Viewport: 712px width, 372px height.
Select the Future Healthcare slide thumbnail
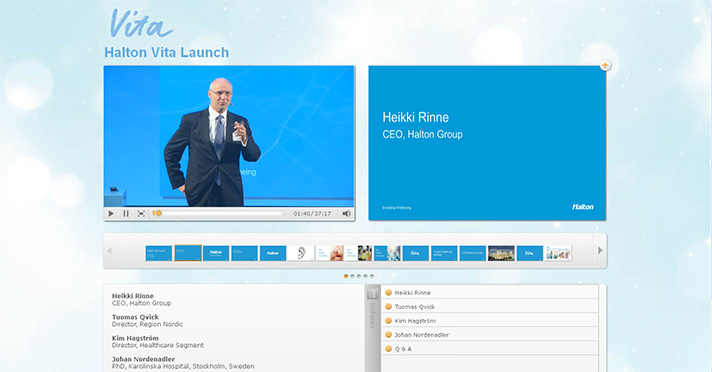[x=444, y=253]
